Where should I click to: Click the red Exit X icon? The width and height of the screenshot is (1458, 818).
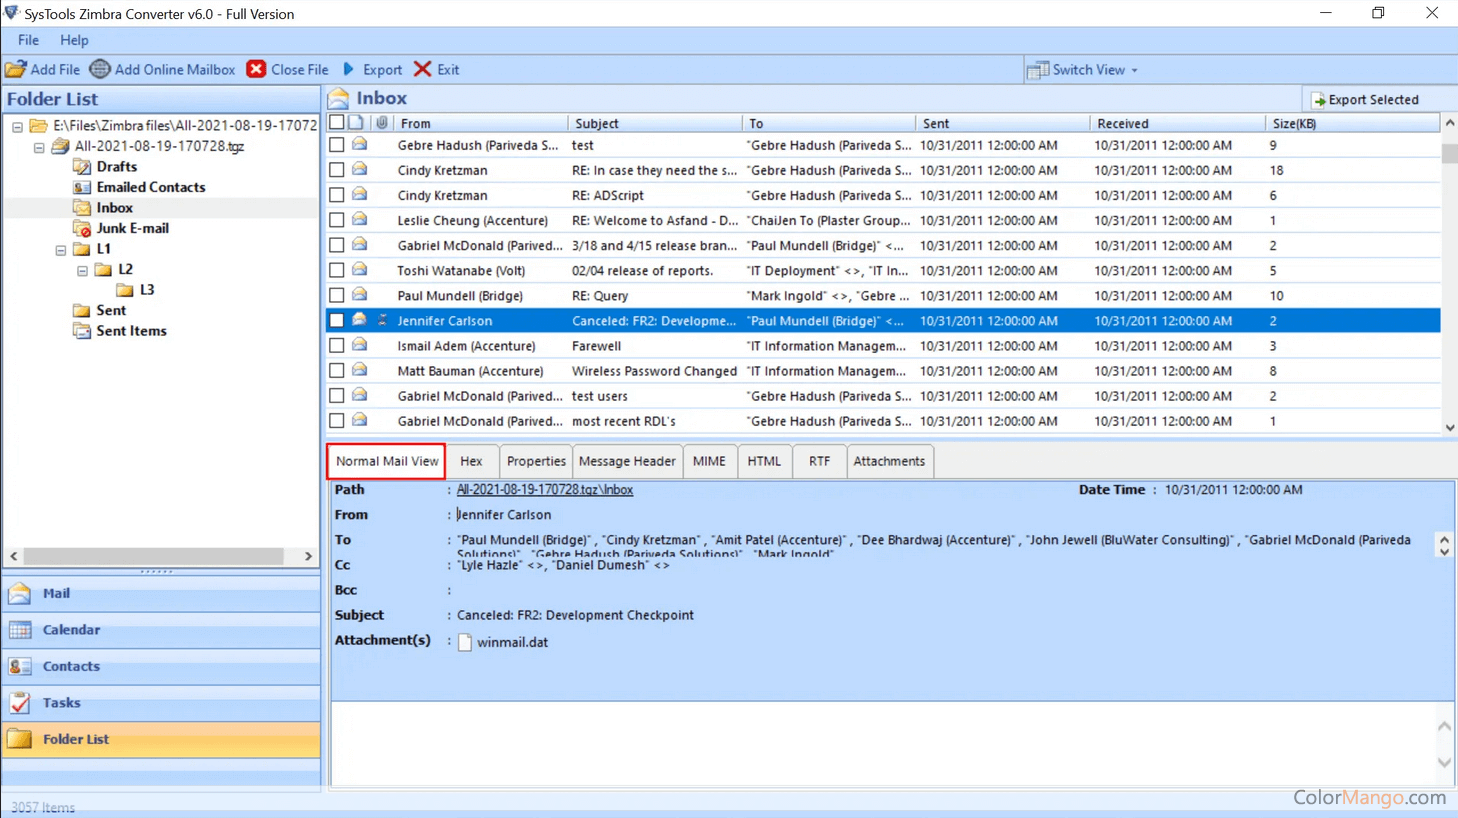click(x=423, y=69)
